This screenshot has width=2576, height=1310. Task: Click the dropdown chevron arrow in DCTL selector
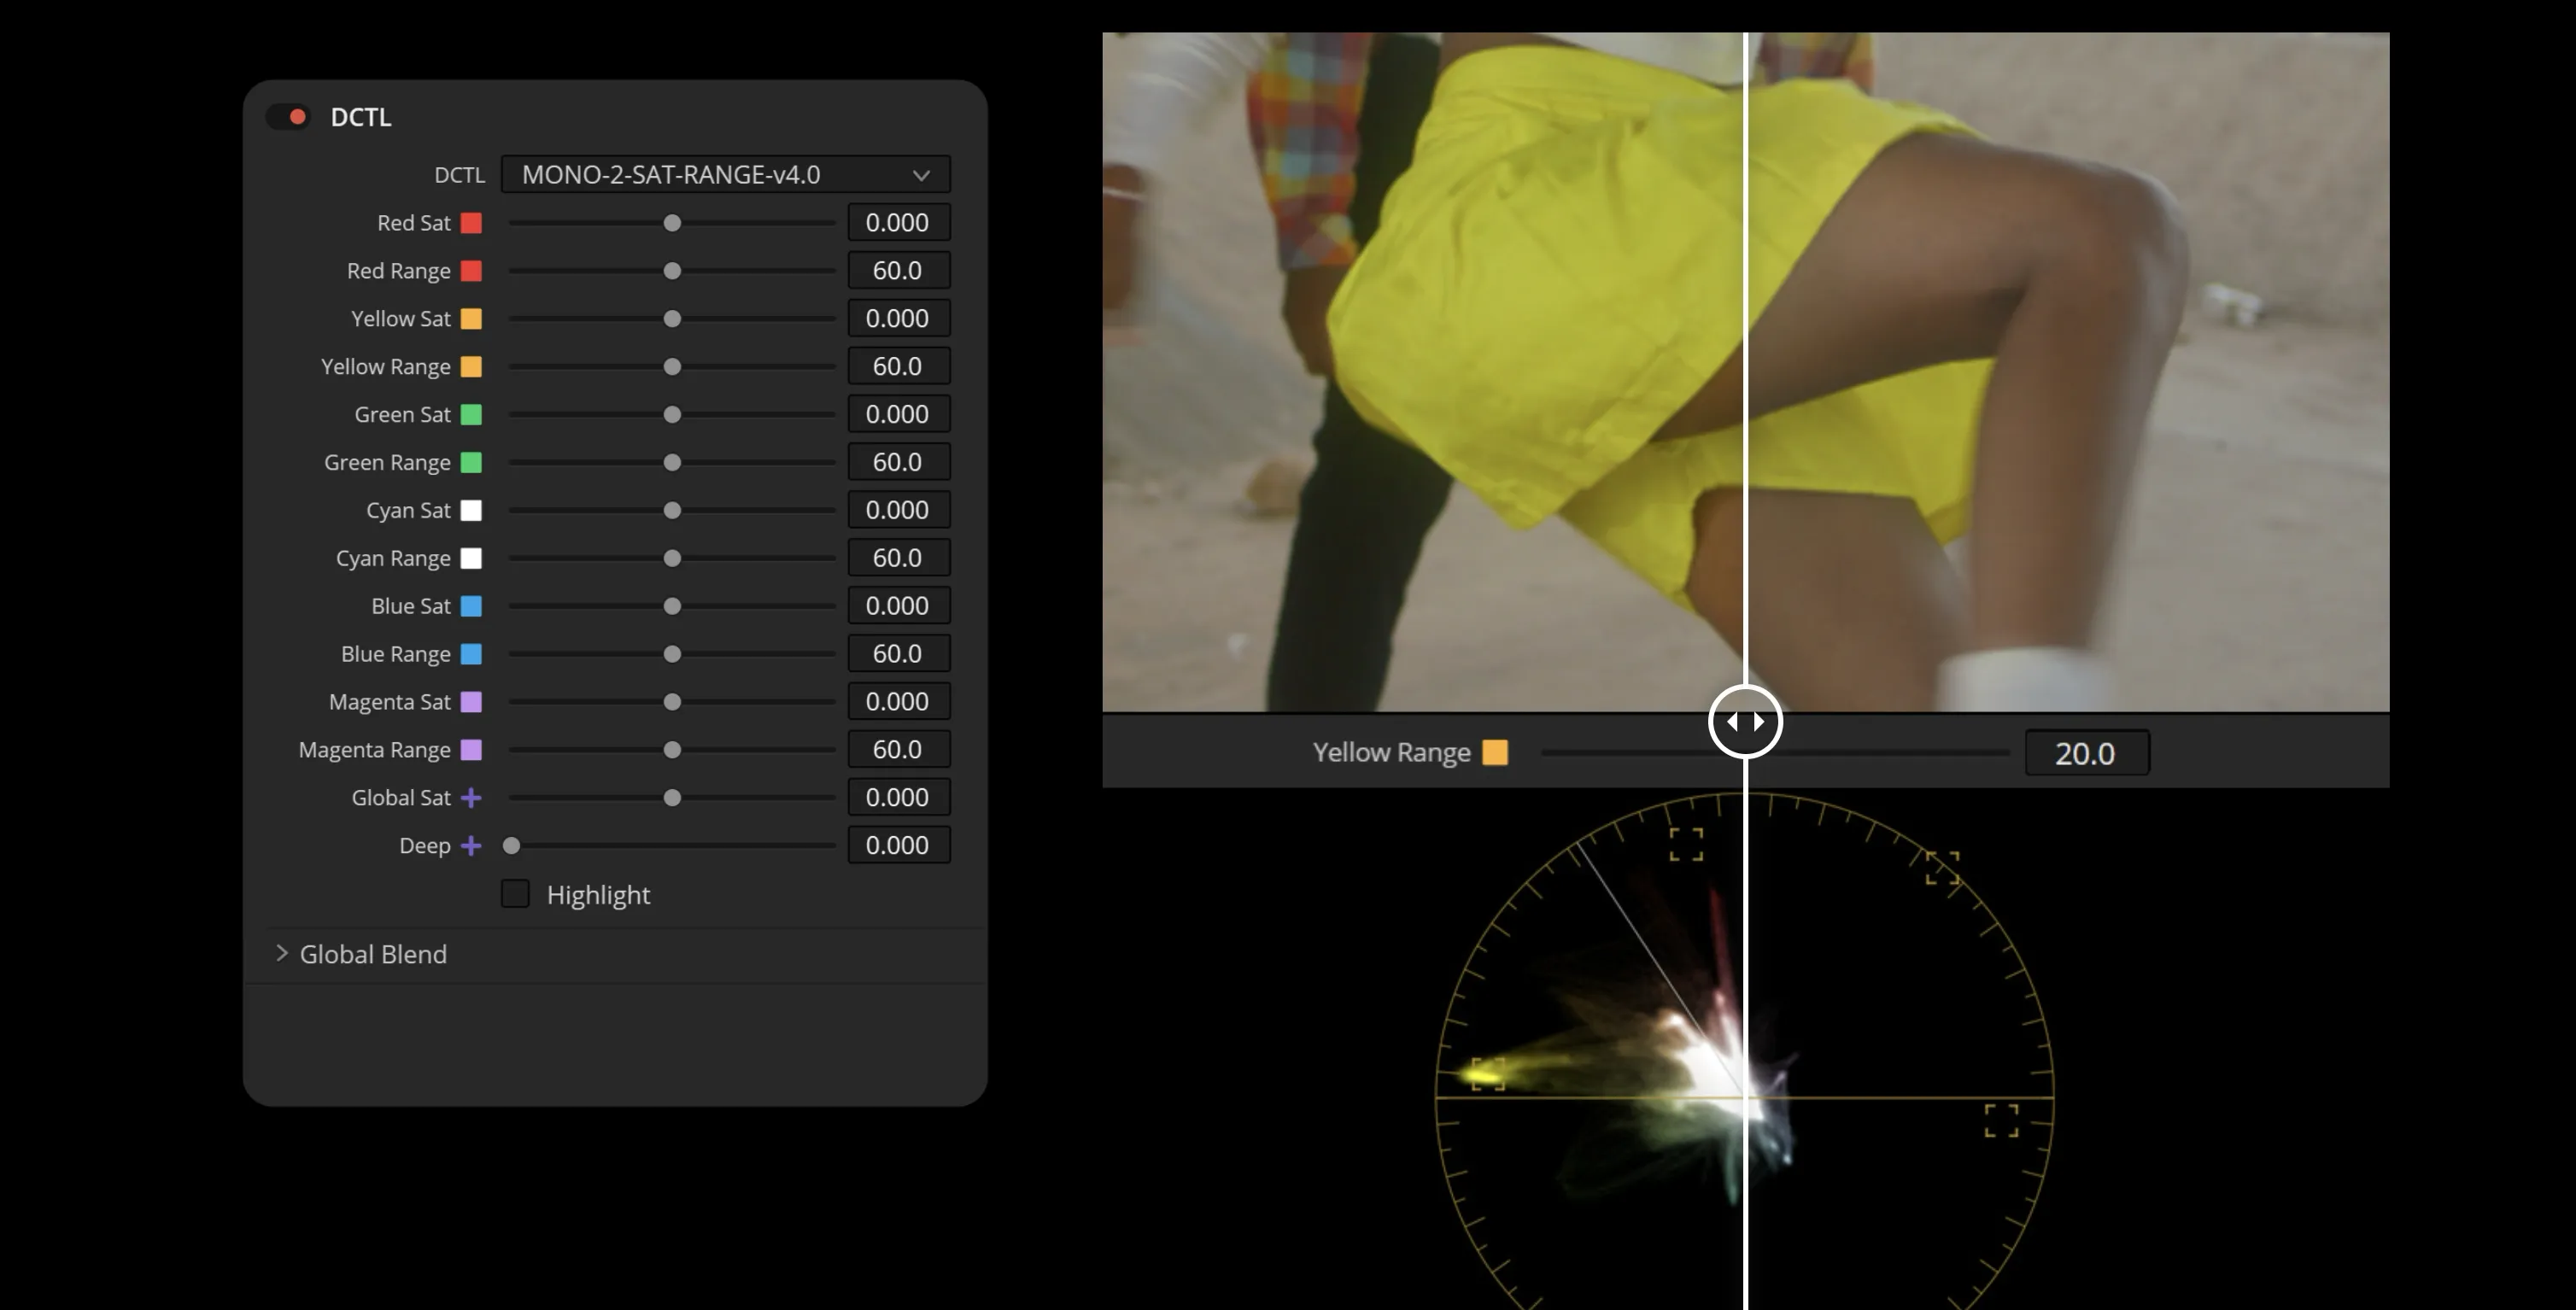click(921, 176)
